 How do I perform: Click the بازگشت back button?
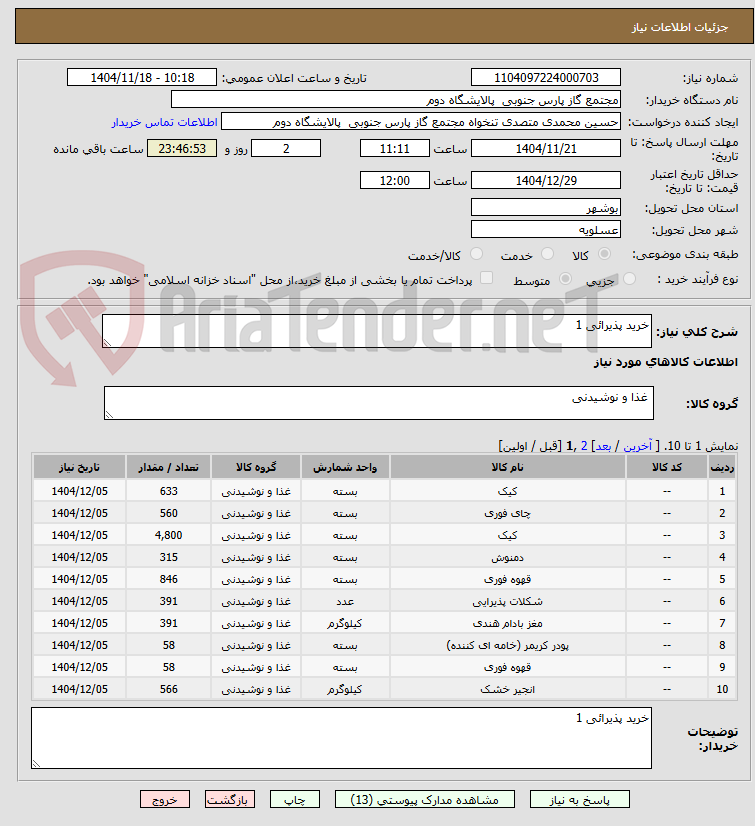pyautogui.click(x=230, y=800)
